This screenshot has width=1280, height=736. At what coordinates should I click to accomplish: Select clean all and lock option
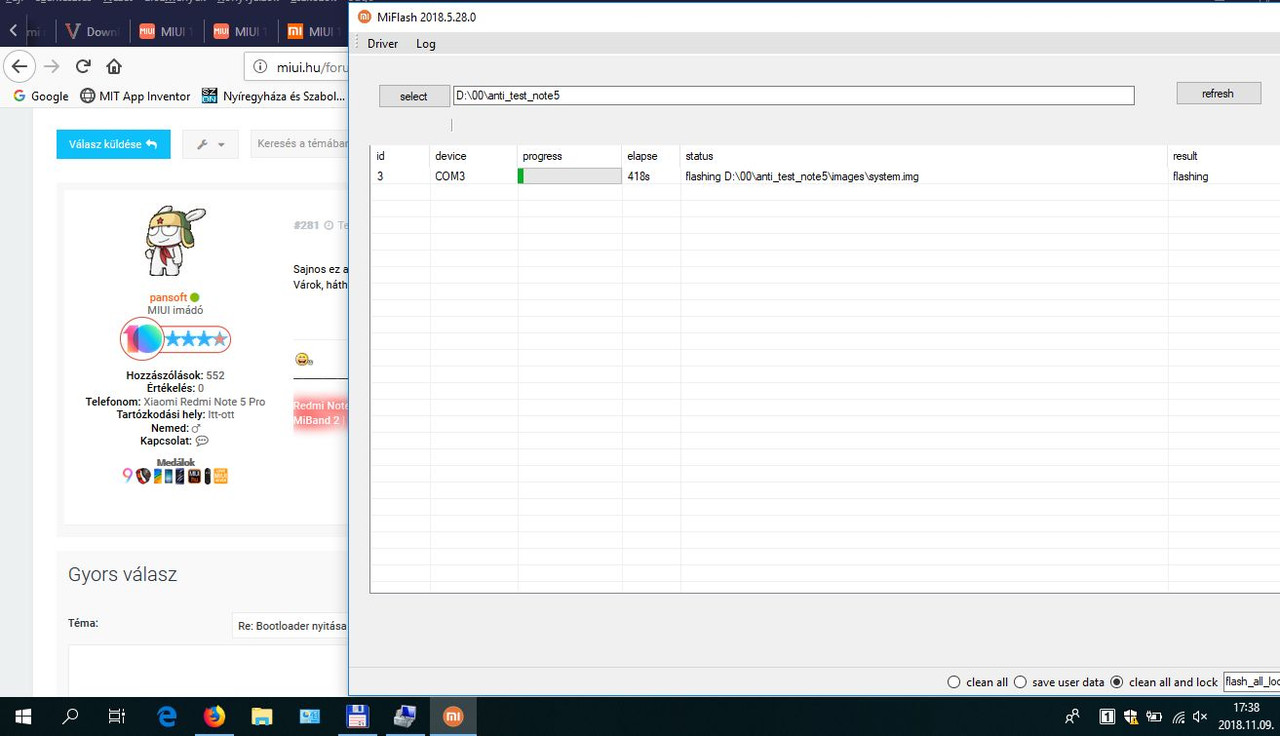point(1118,682)
